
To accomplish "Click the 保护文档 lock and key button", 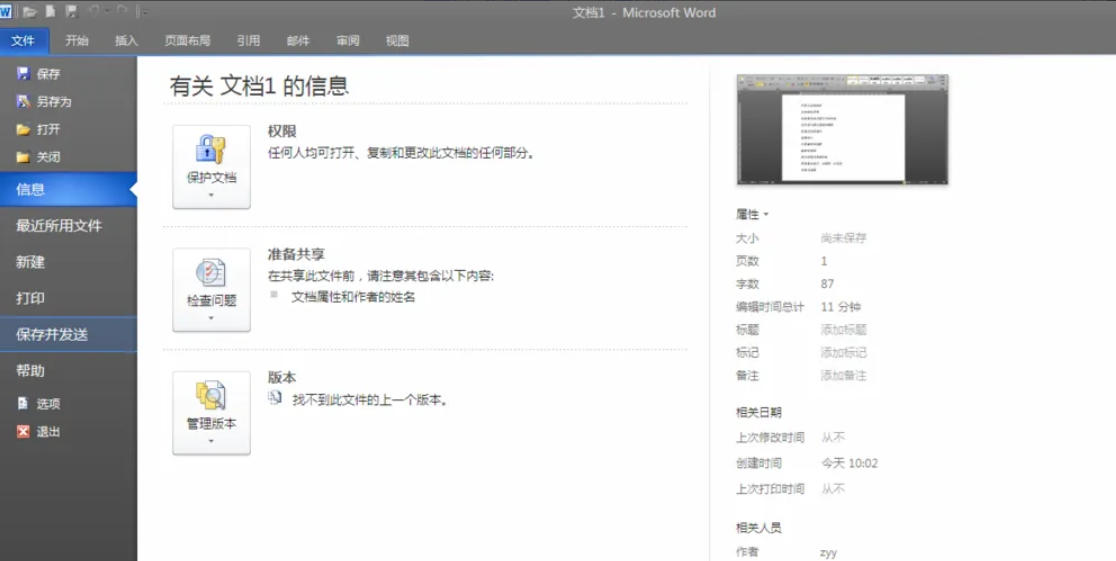I will 211,167.
